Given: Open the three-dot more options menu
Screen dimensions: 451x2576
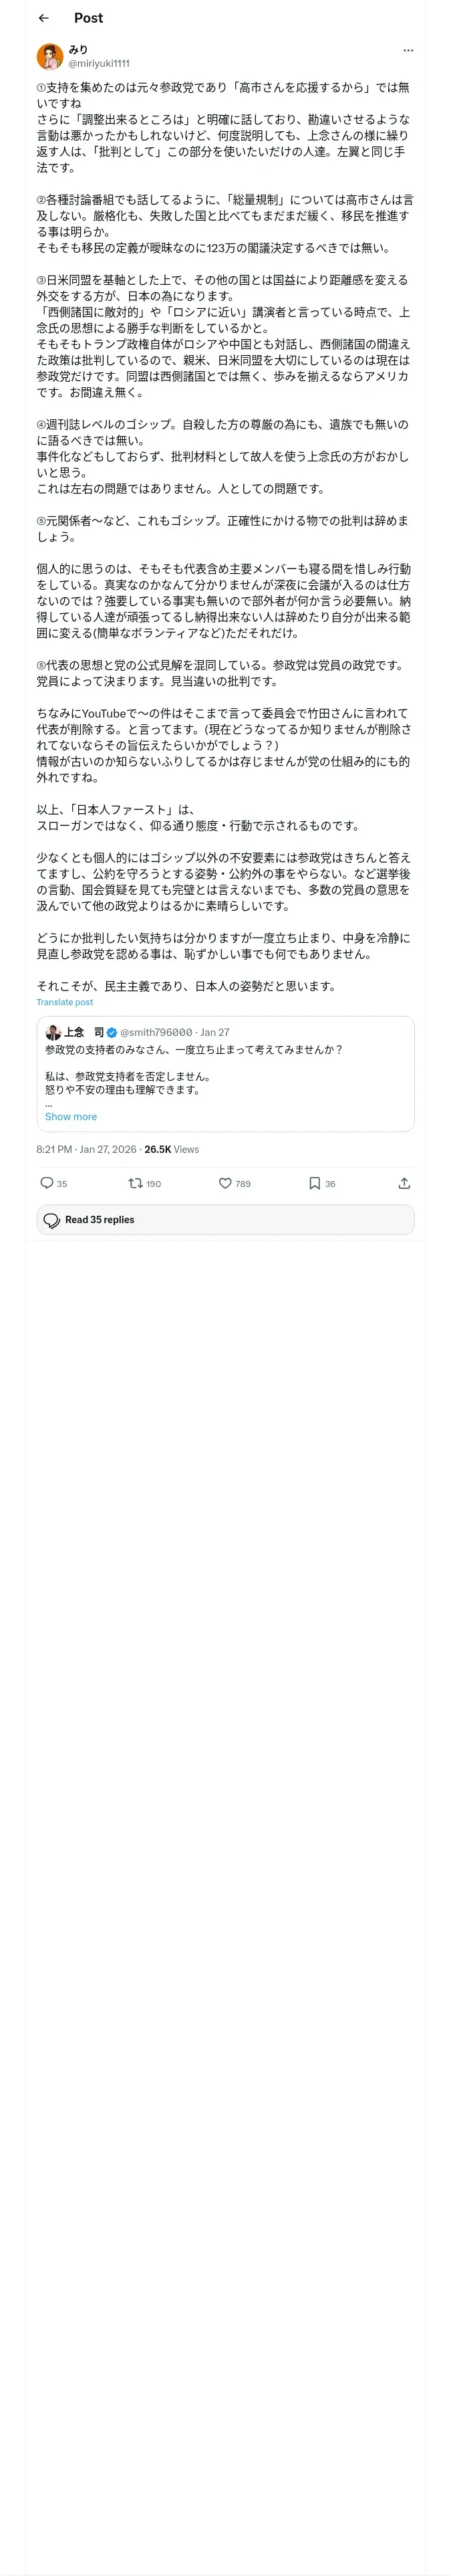Looking at the screenshot, I should (407, 50).
